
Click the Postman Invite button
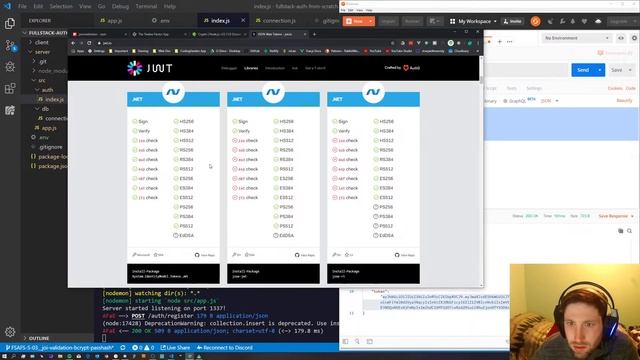513,21
